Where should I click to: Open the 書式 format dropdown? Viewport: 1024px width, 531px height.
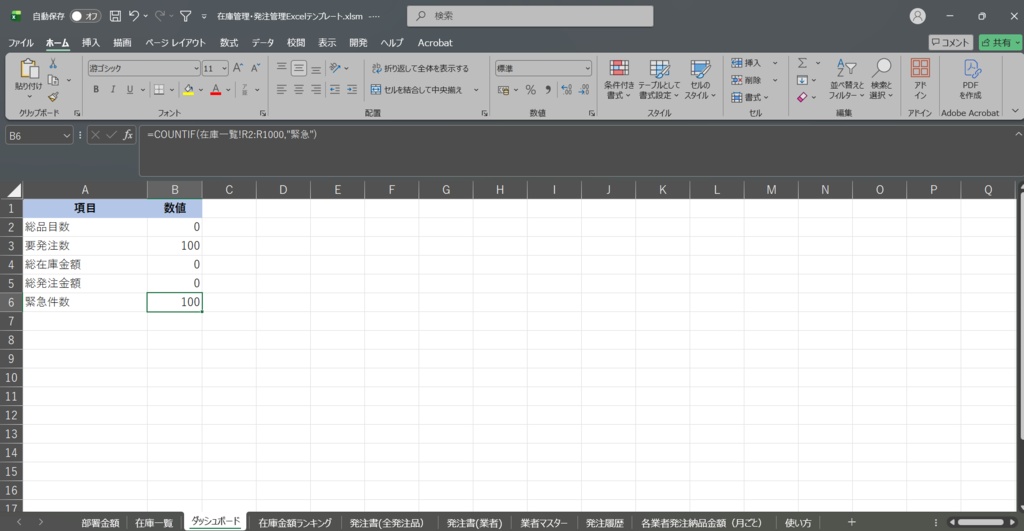pyautogui.click(x=750, y=97)
